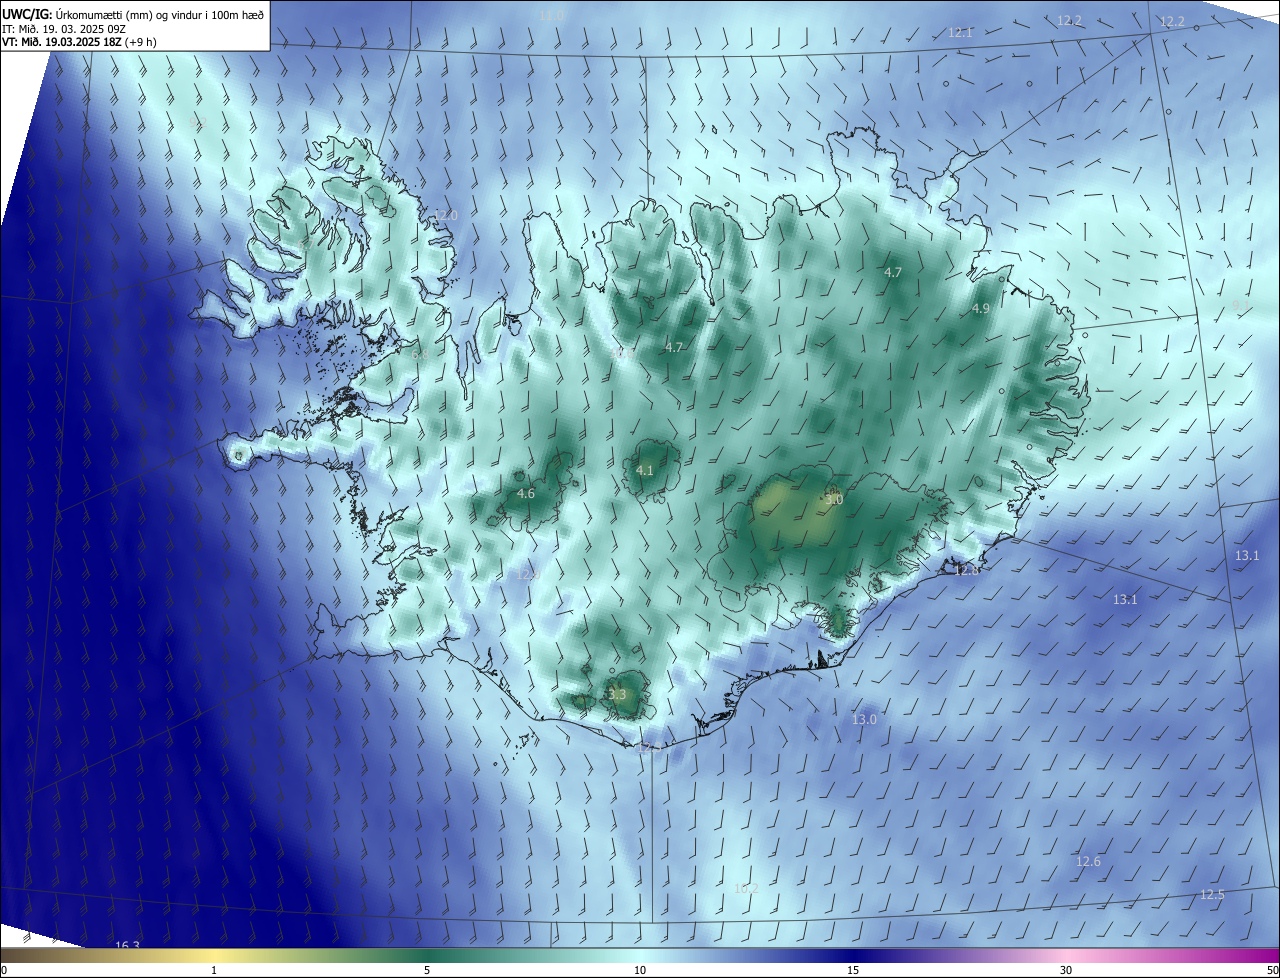The height and width of the screenshot is (978, 1280).
Task: Click the 12.6 value in southeast sea
Action: (1088, 862)
